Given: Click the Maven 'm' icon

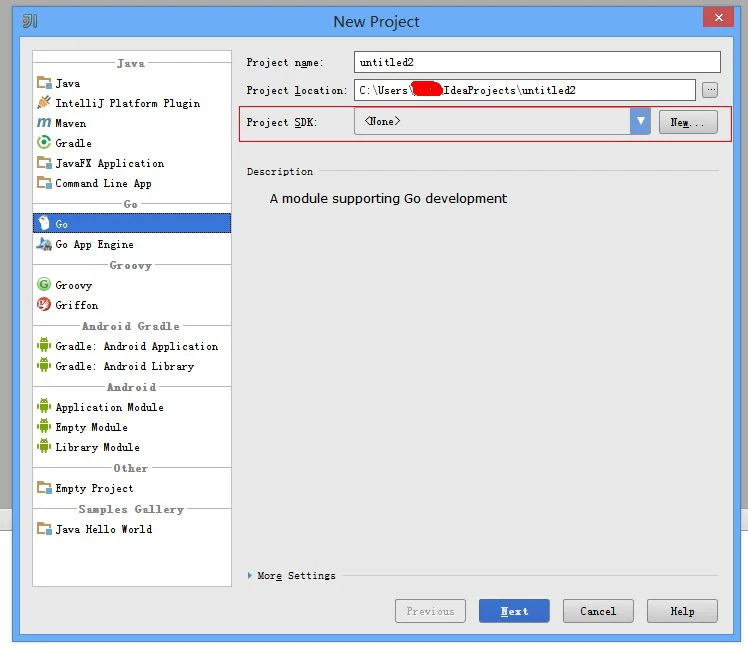Looking at the screenshot, I should (44, 123).
